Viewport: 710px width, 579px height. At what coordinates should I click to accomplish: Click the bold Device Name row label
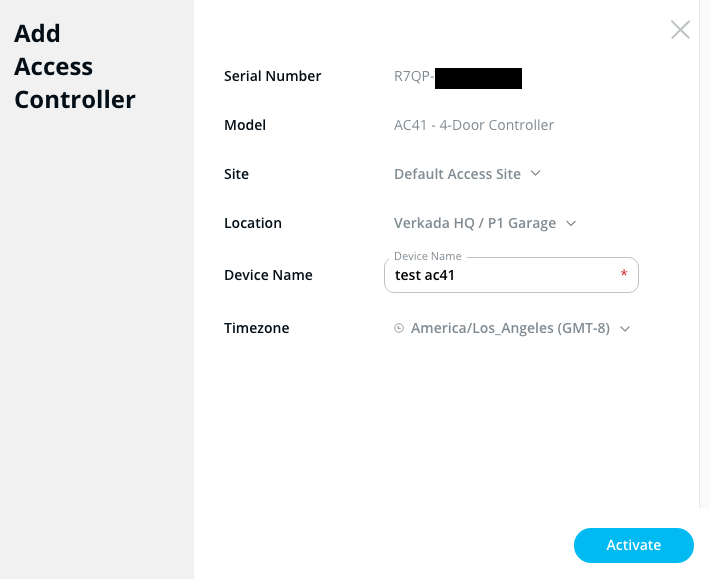(268, 275)
